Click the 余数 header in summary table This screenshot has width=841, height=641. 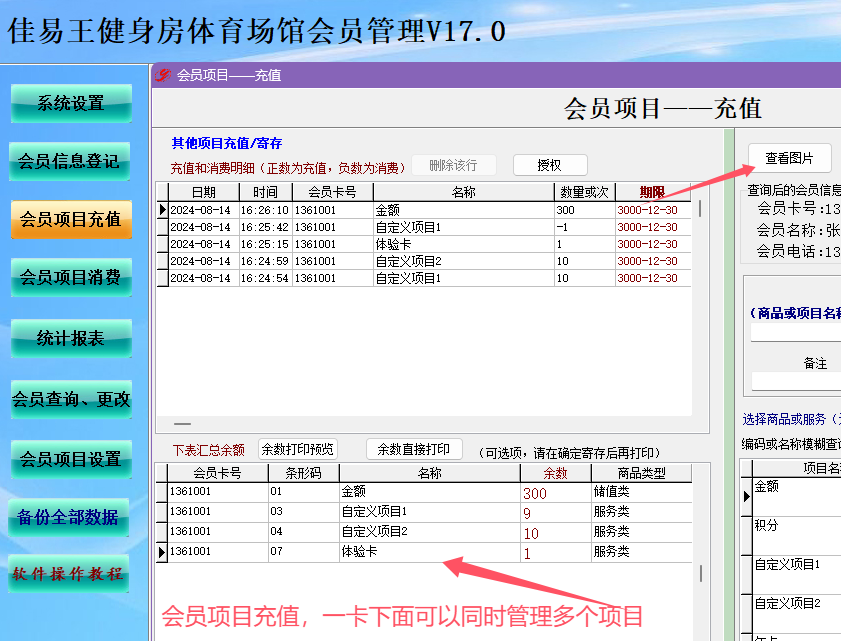[x=555, y=473]
